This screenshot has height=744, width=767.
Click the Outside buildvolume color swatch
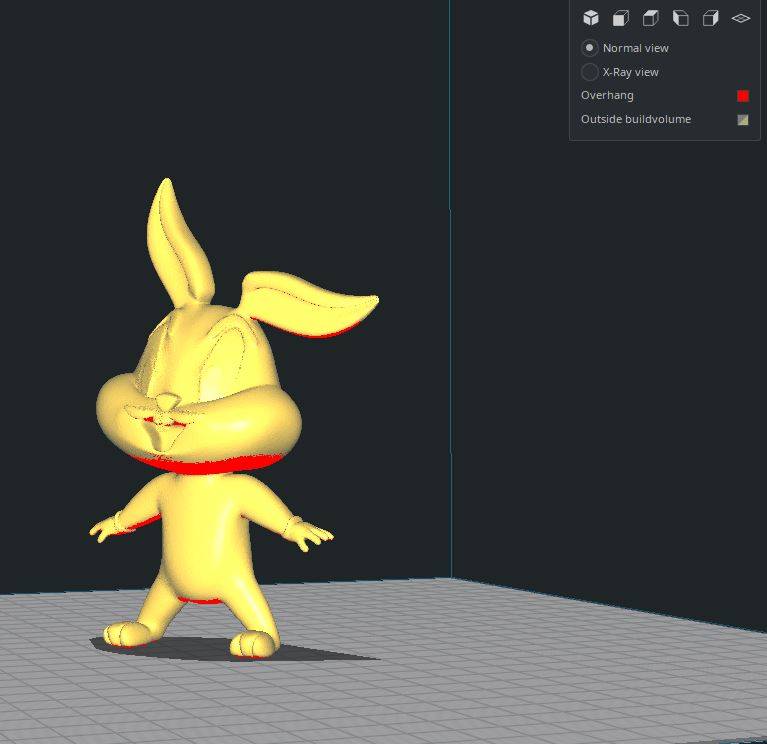[743, 120]
